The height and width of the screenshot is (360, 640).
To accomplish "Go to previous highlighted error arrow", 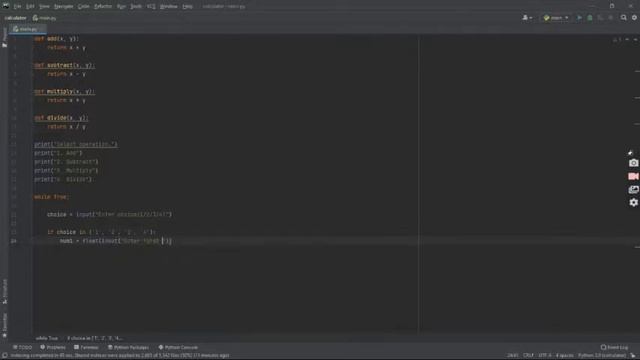I will [627, 40].
